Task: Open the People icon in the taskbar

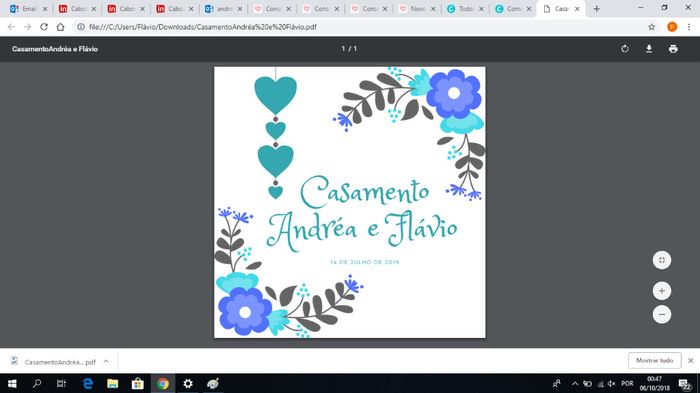Action: tap(557, 384)
